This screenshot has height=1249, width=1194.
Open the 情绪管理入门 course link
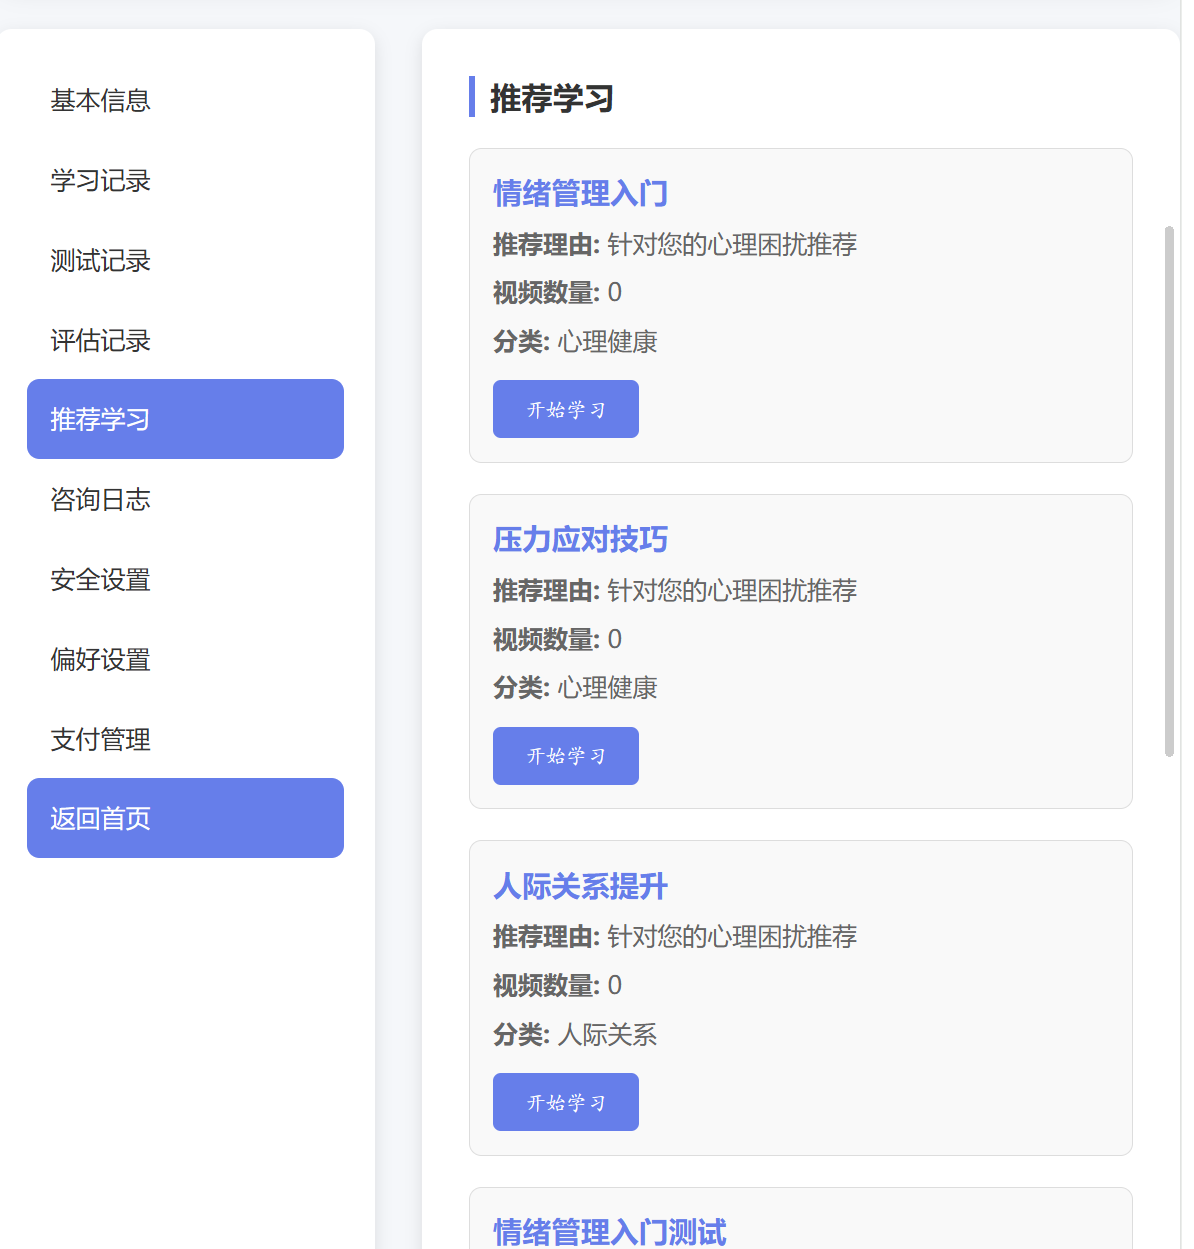[580, 193]
